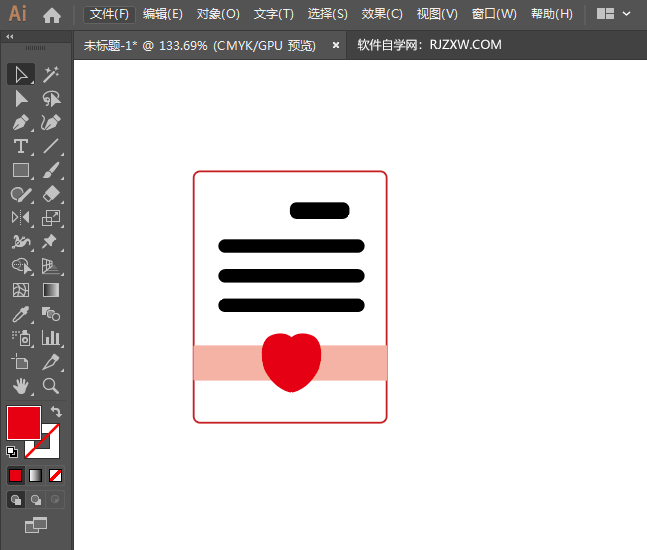
Task: Click the red heart shape on canvas
Action: click(x=291, y=362)
